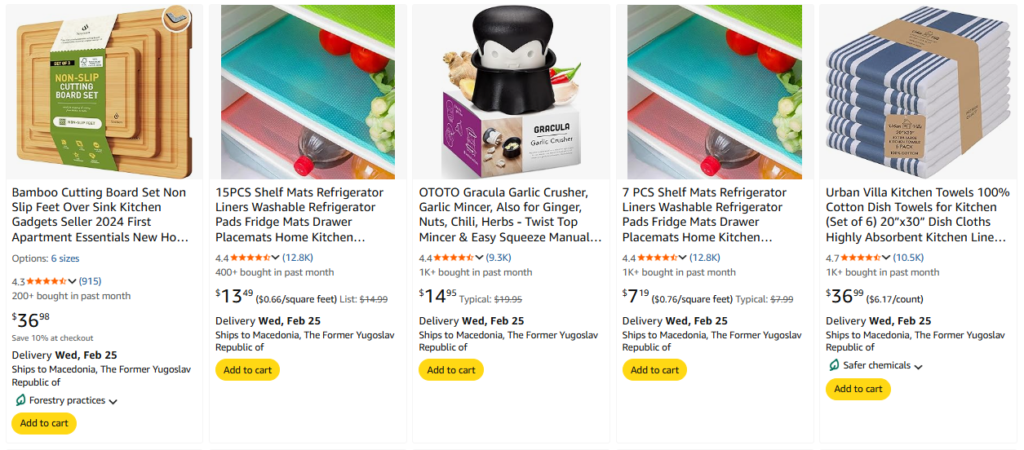This screenshot has width=1024, height=450.
Task: Add Urban Villa Kitchen Towels to cart
Action: tap(857, 389)
